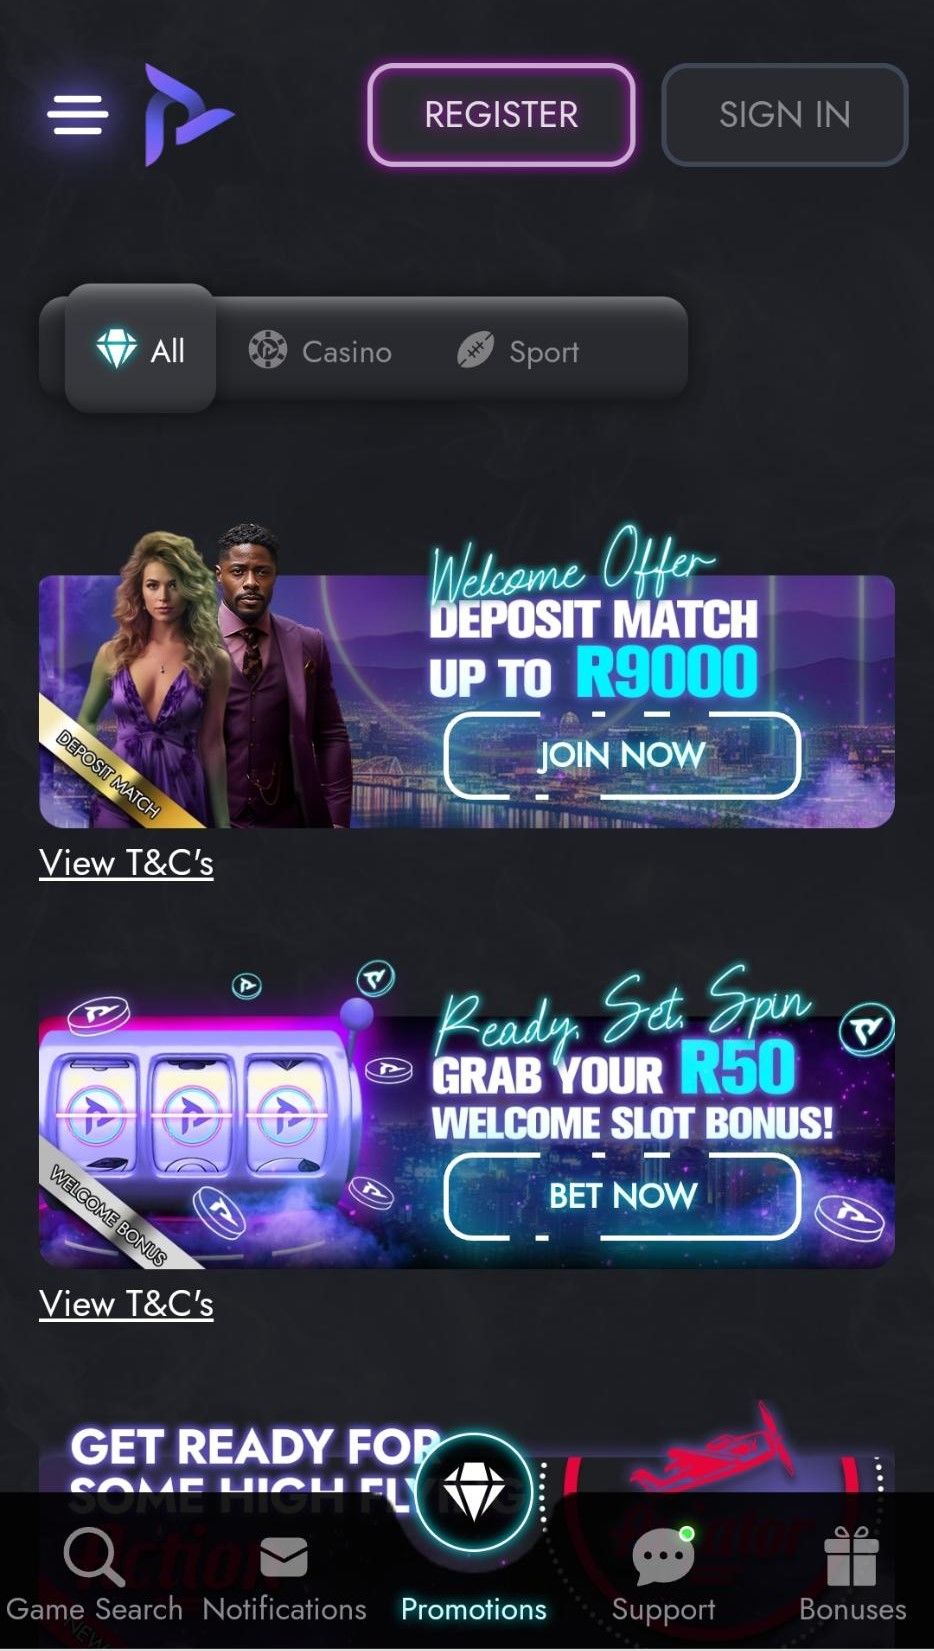Viewport: 934px width, 1651px height.
Task: Tap the purple brand logo
Action: point(188,114)
